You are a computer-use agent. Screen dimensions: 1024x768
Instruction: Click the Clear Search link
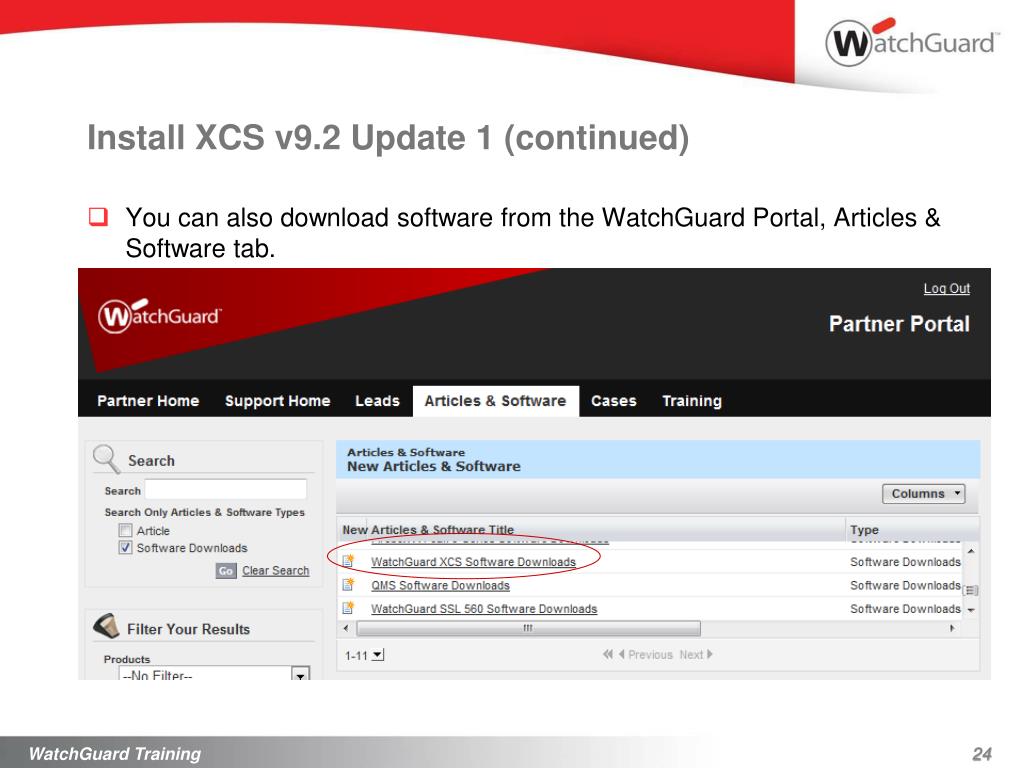pos(276,571)
